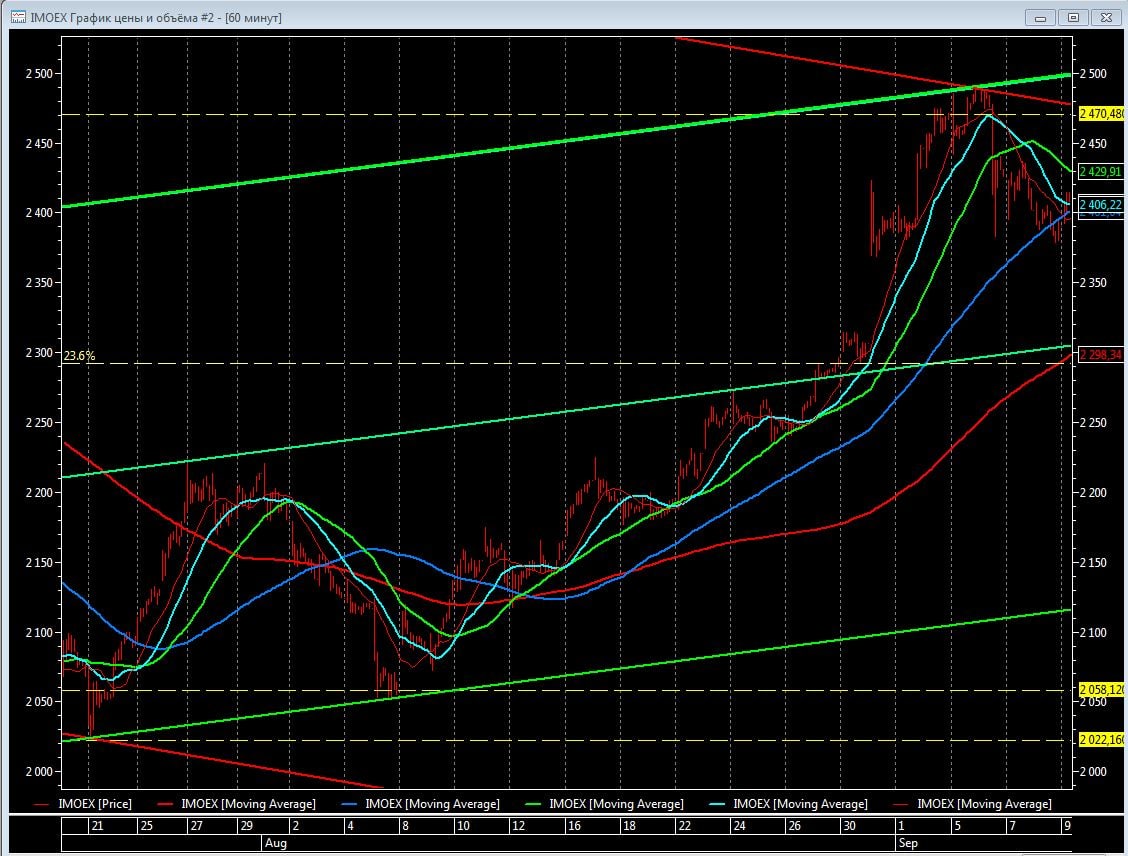Select the 2 022,16 price level label

click(1102, 740)
